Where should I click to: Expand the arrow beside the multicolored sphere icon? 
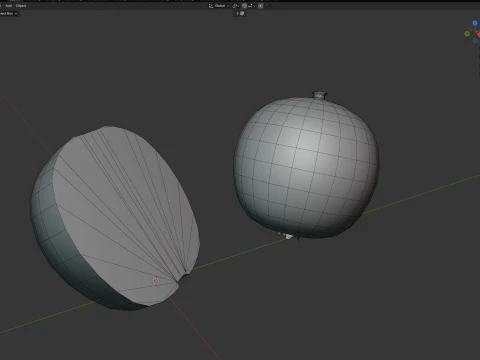coord(238,14)
